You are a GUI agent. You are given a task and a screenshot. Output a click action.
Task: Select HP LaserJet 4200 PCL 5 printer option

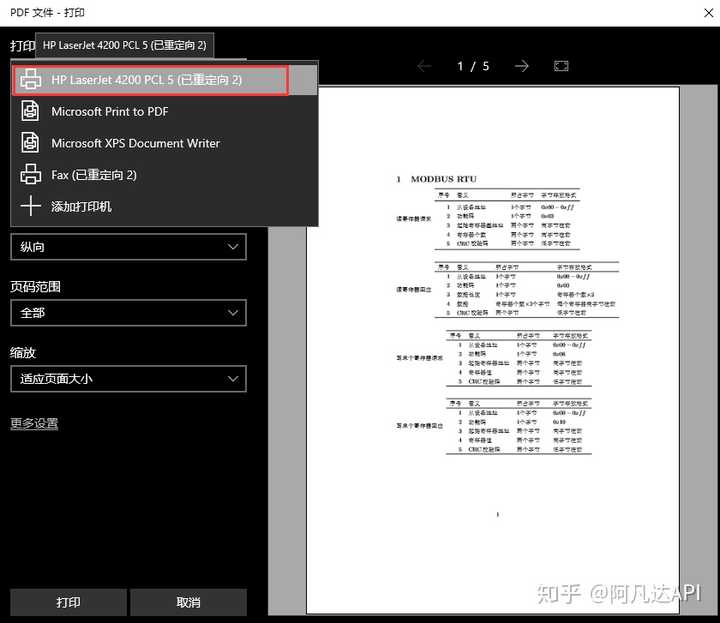tap(164, 80)
